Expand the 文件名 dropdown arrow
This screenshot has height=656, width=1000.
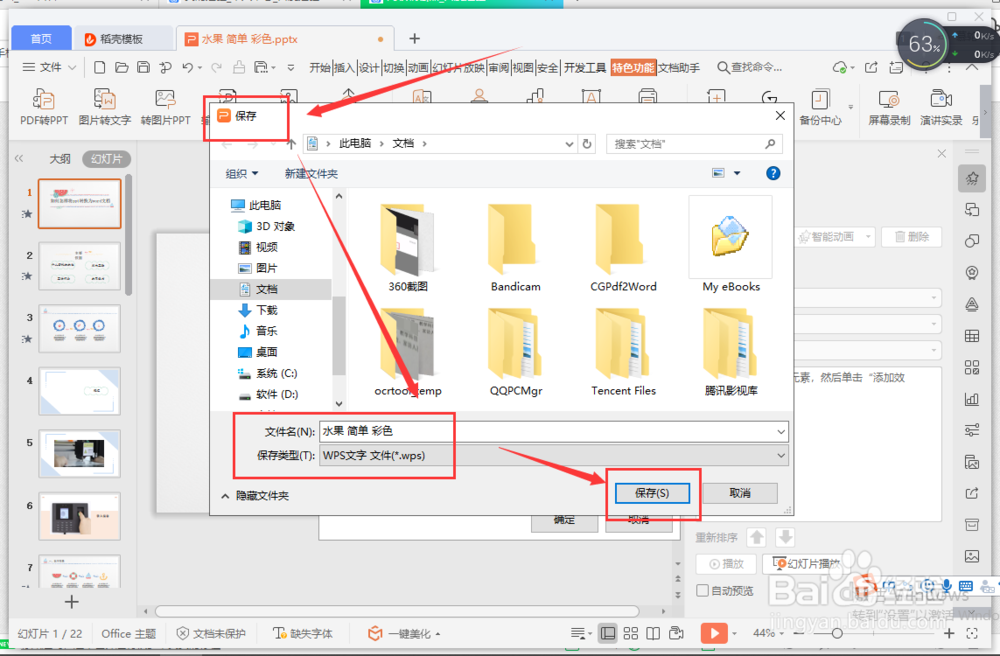click(781, 432)
